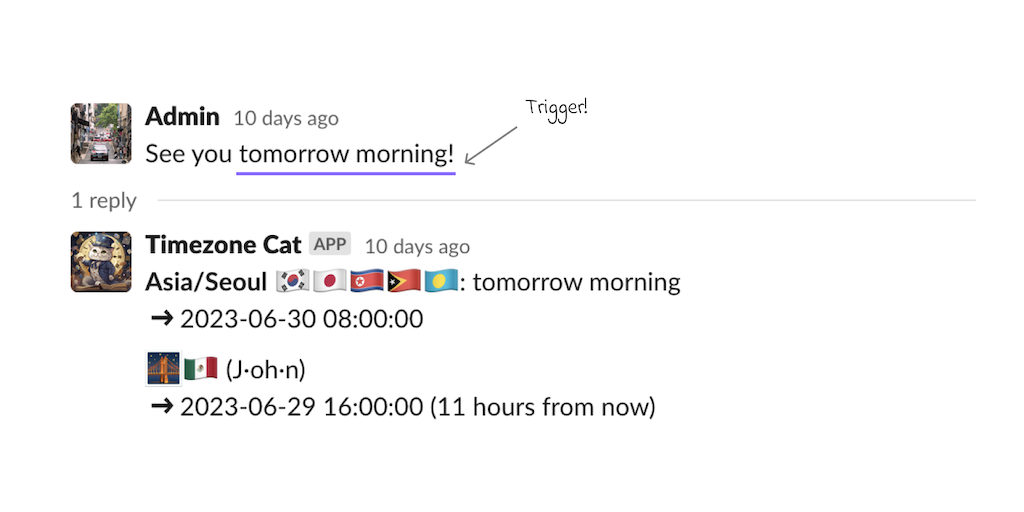Click the Mexico flag emoji

coord(200,370)
